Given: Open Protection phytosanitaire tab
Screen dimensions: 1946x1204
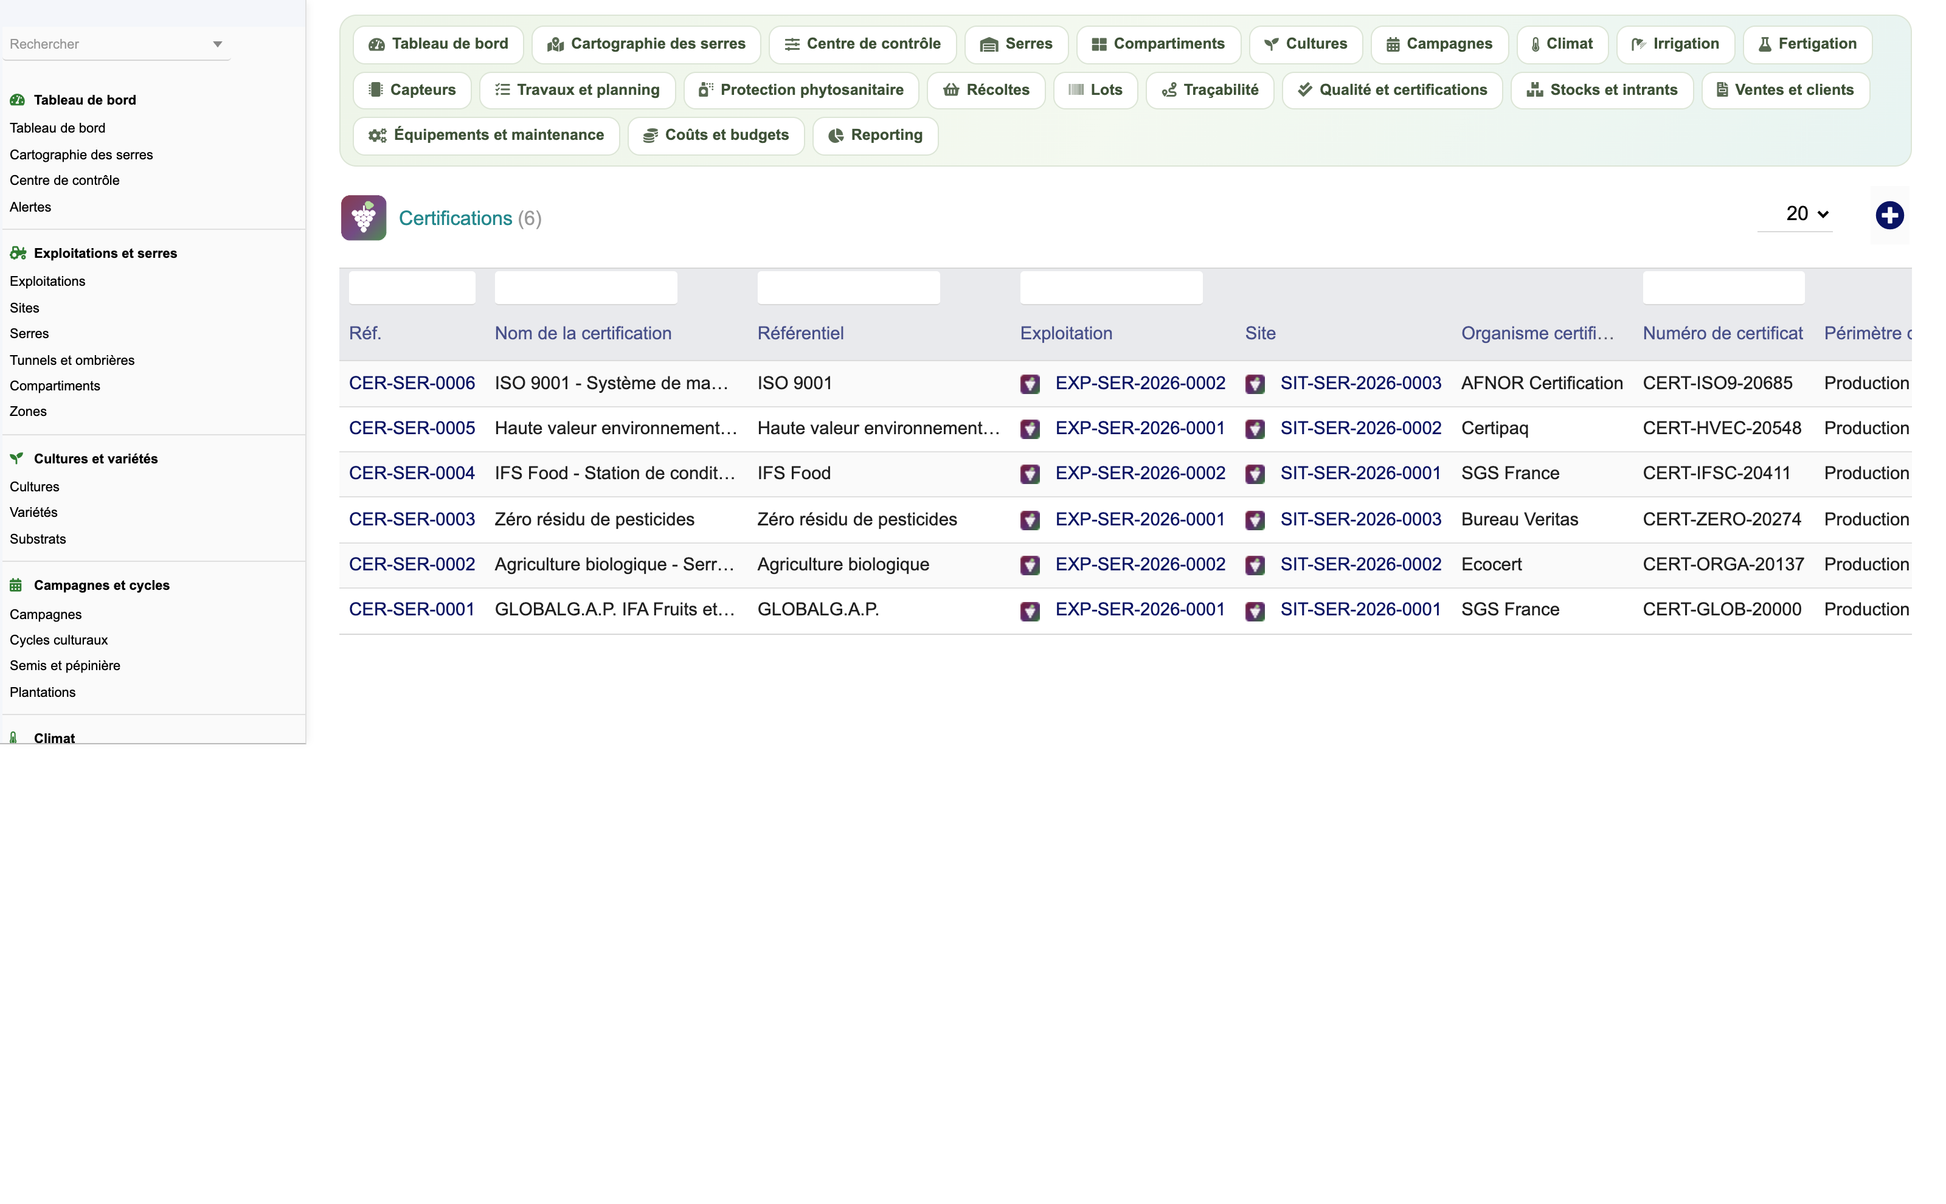Looking at the screenshot, I should pyautogui.click(x=801, y=90).
